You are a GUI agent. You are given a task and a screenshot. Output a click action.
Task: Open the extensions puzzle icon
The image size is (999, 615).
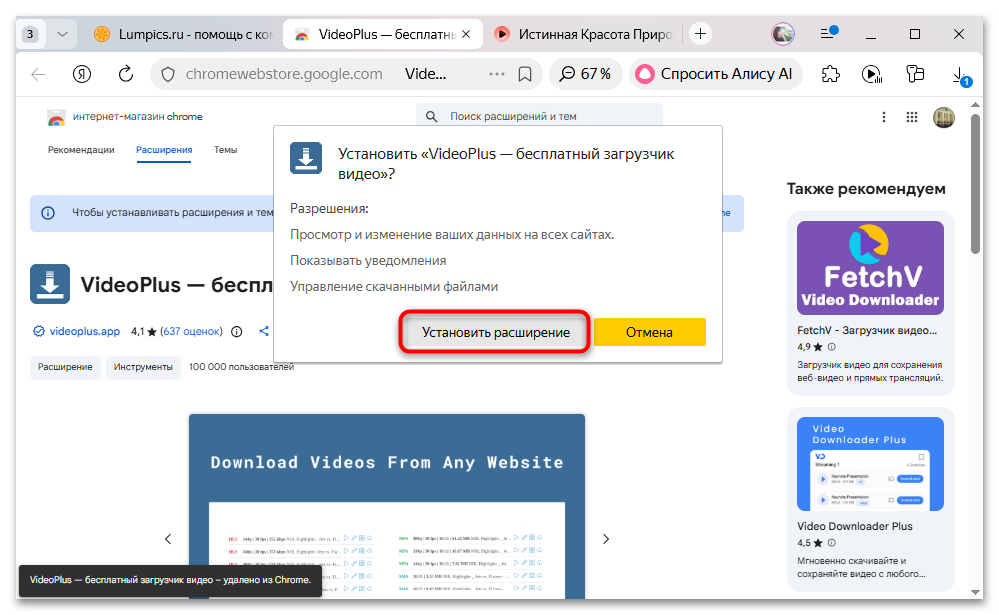pyautogui.click(x=831, y=75)
